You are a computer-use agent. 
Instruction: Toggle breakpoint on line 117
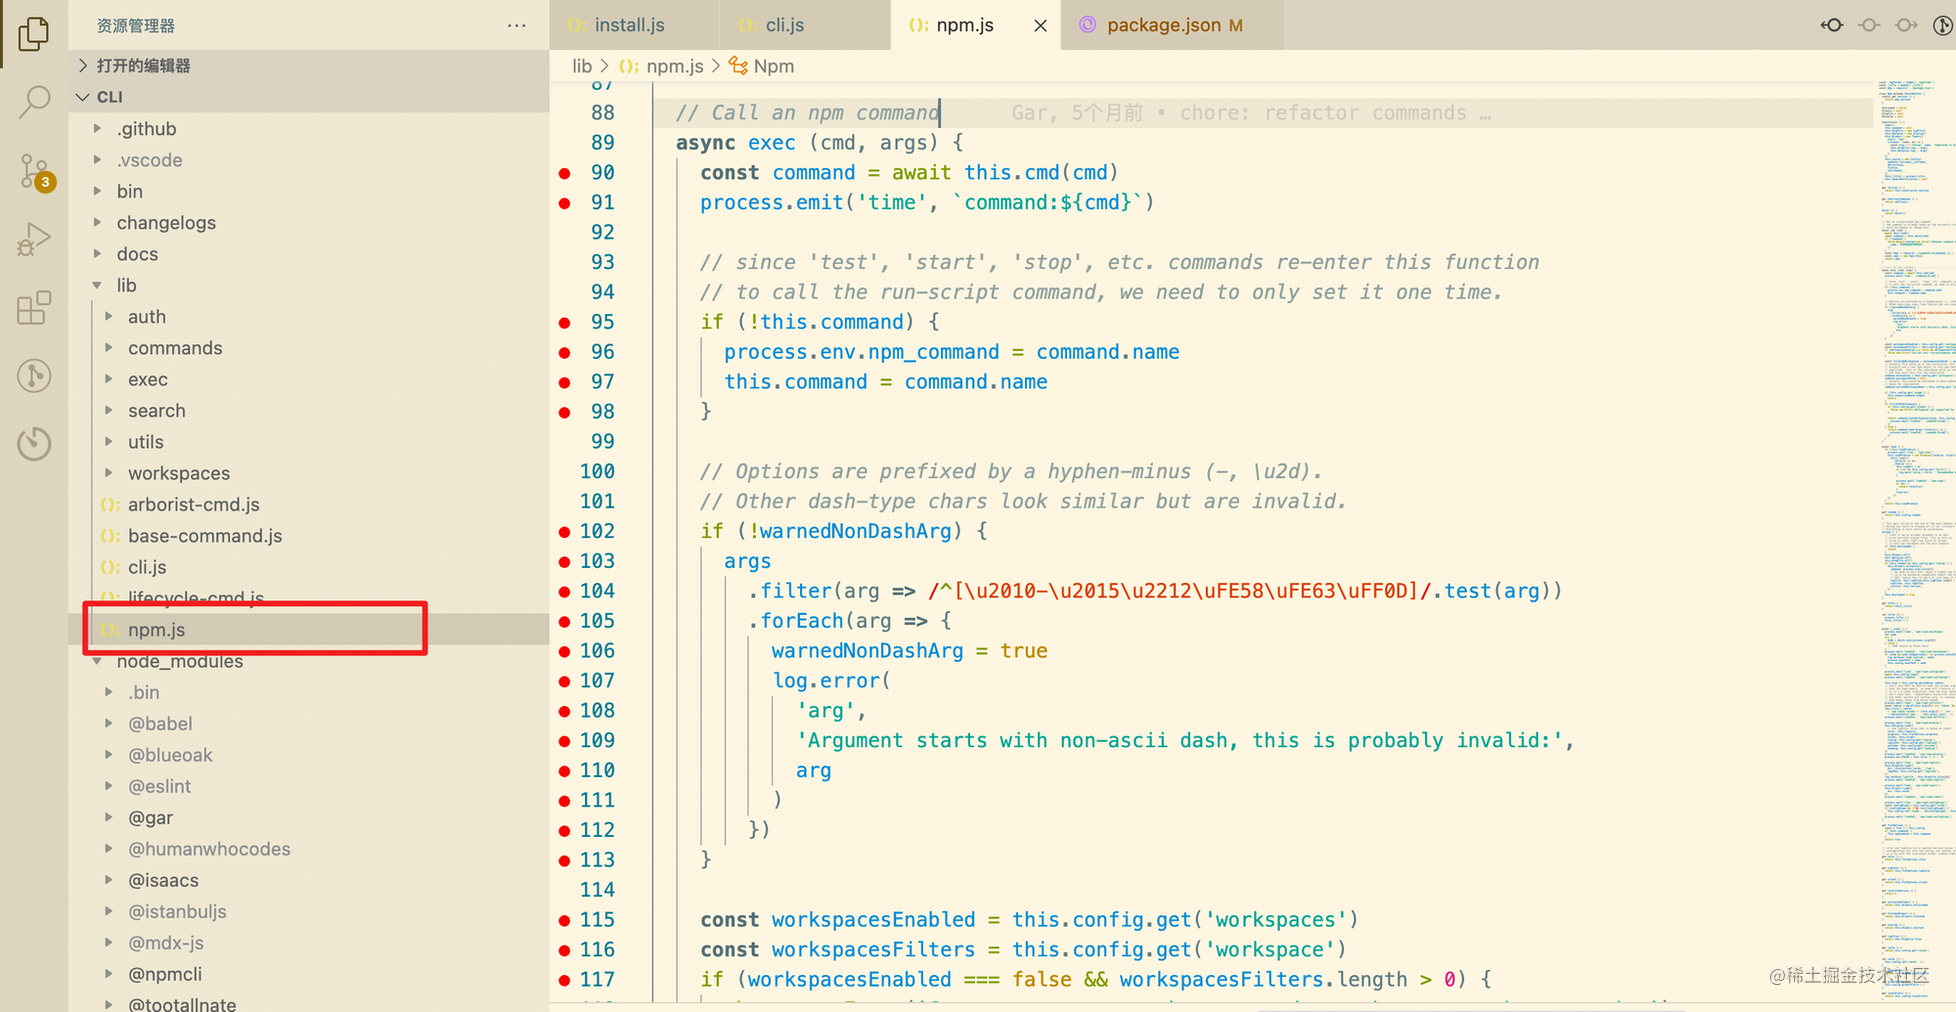(565, 980)
